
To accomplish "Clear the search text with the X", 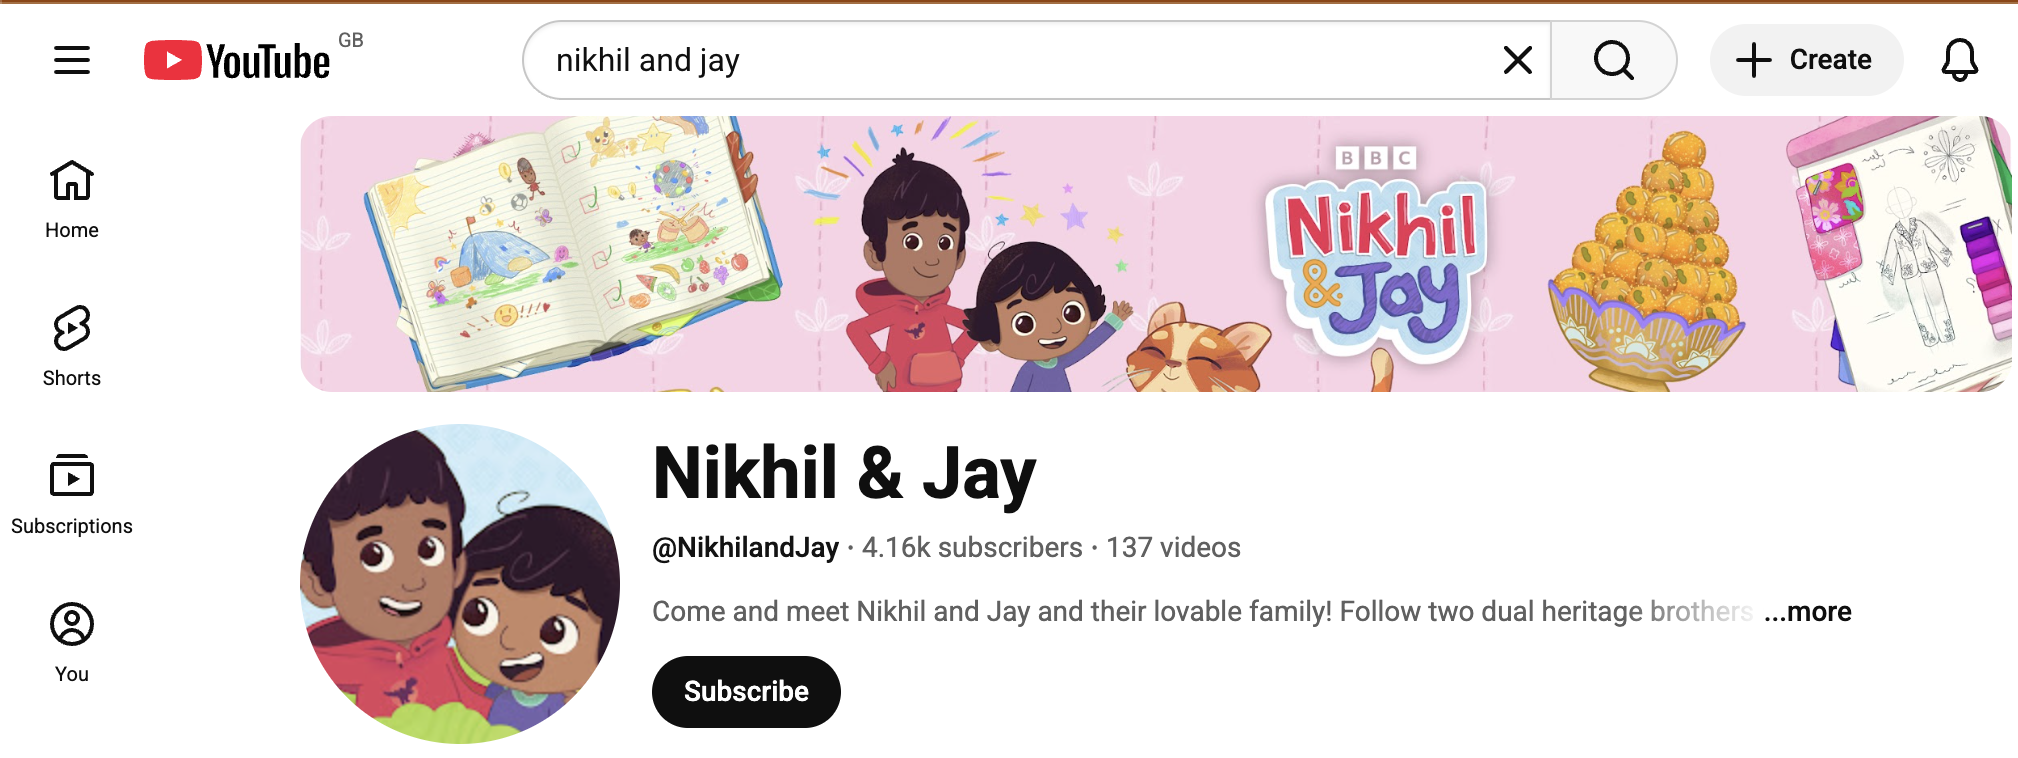I will (x=1517, y=60).
